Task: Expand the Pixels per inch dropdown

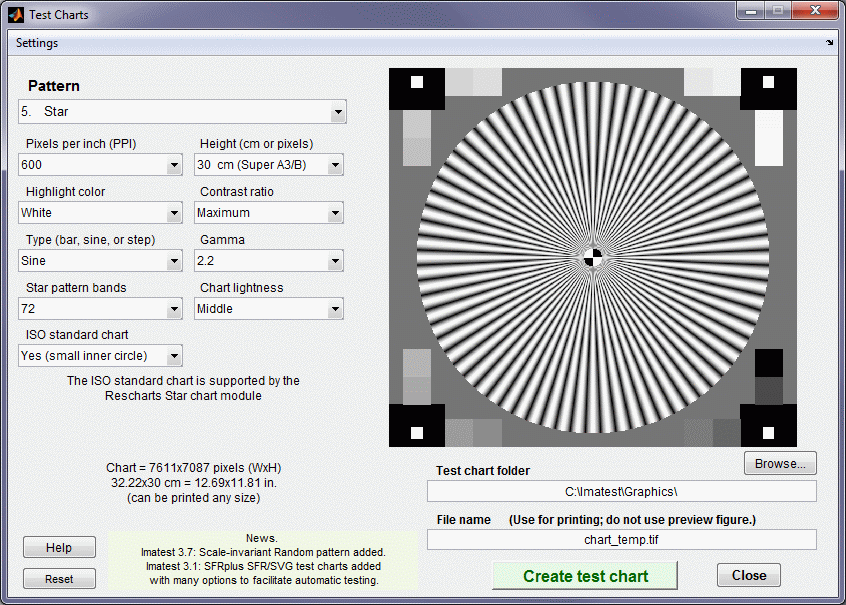Action: pyautogui.click(x=100, y=165)
